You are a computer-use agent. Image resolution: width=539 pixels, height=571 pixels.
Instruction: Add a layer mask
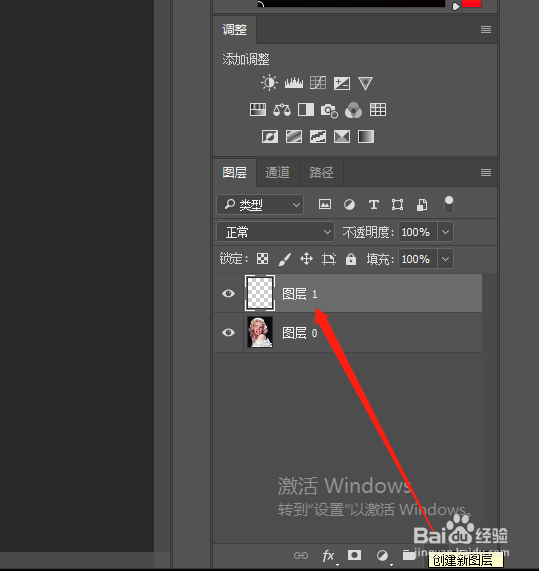[354, 555]
